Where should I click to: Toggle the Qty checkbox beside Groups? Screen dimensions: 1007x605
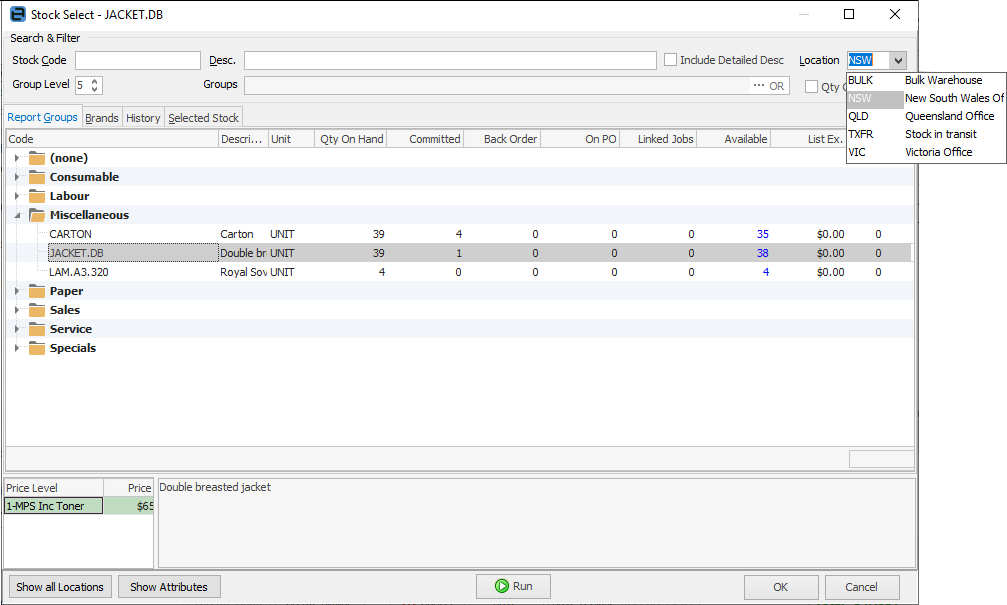click(x=812, y=87)
